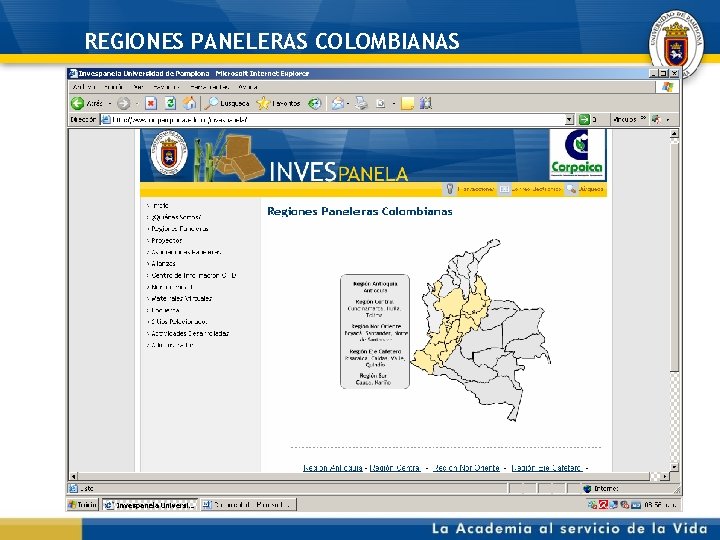Click the system tray clock
Viewport: 720px width, 540px height.
coord(659,505)
